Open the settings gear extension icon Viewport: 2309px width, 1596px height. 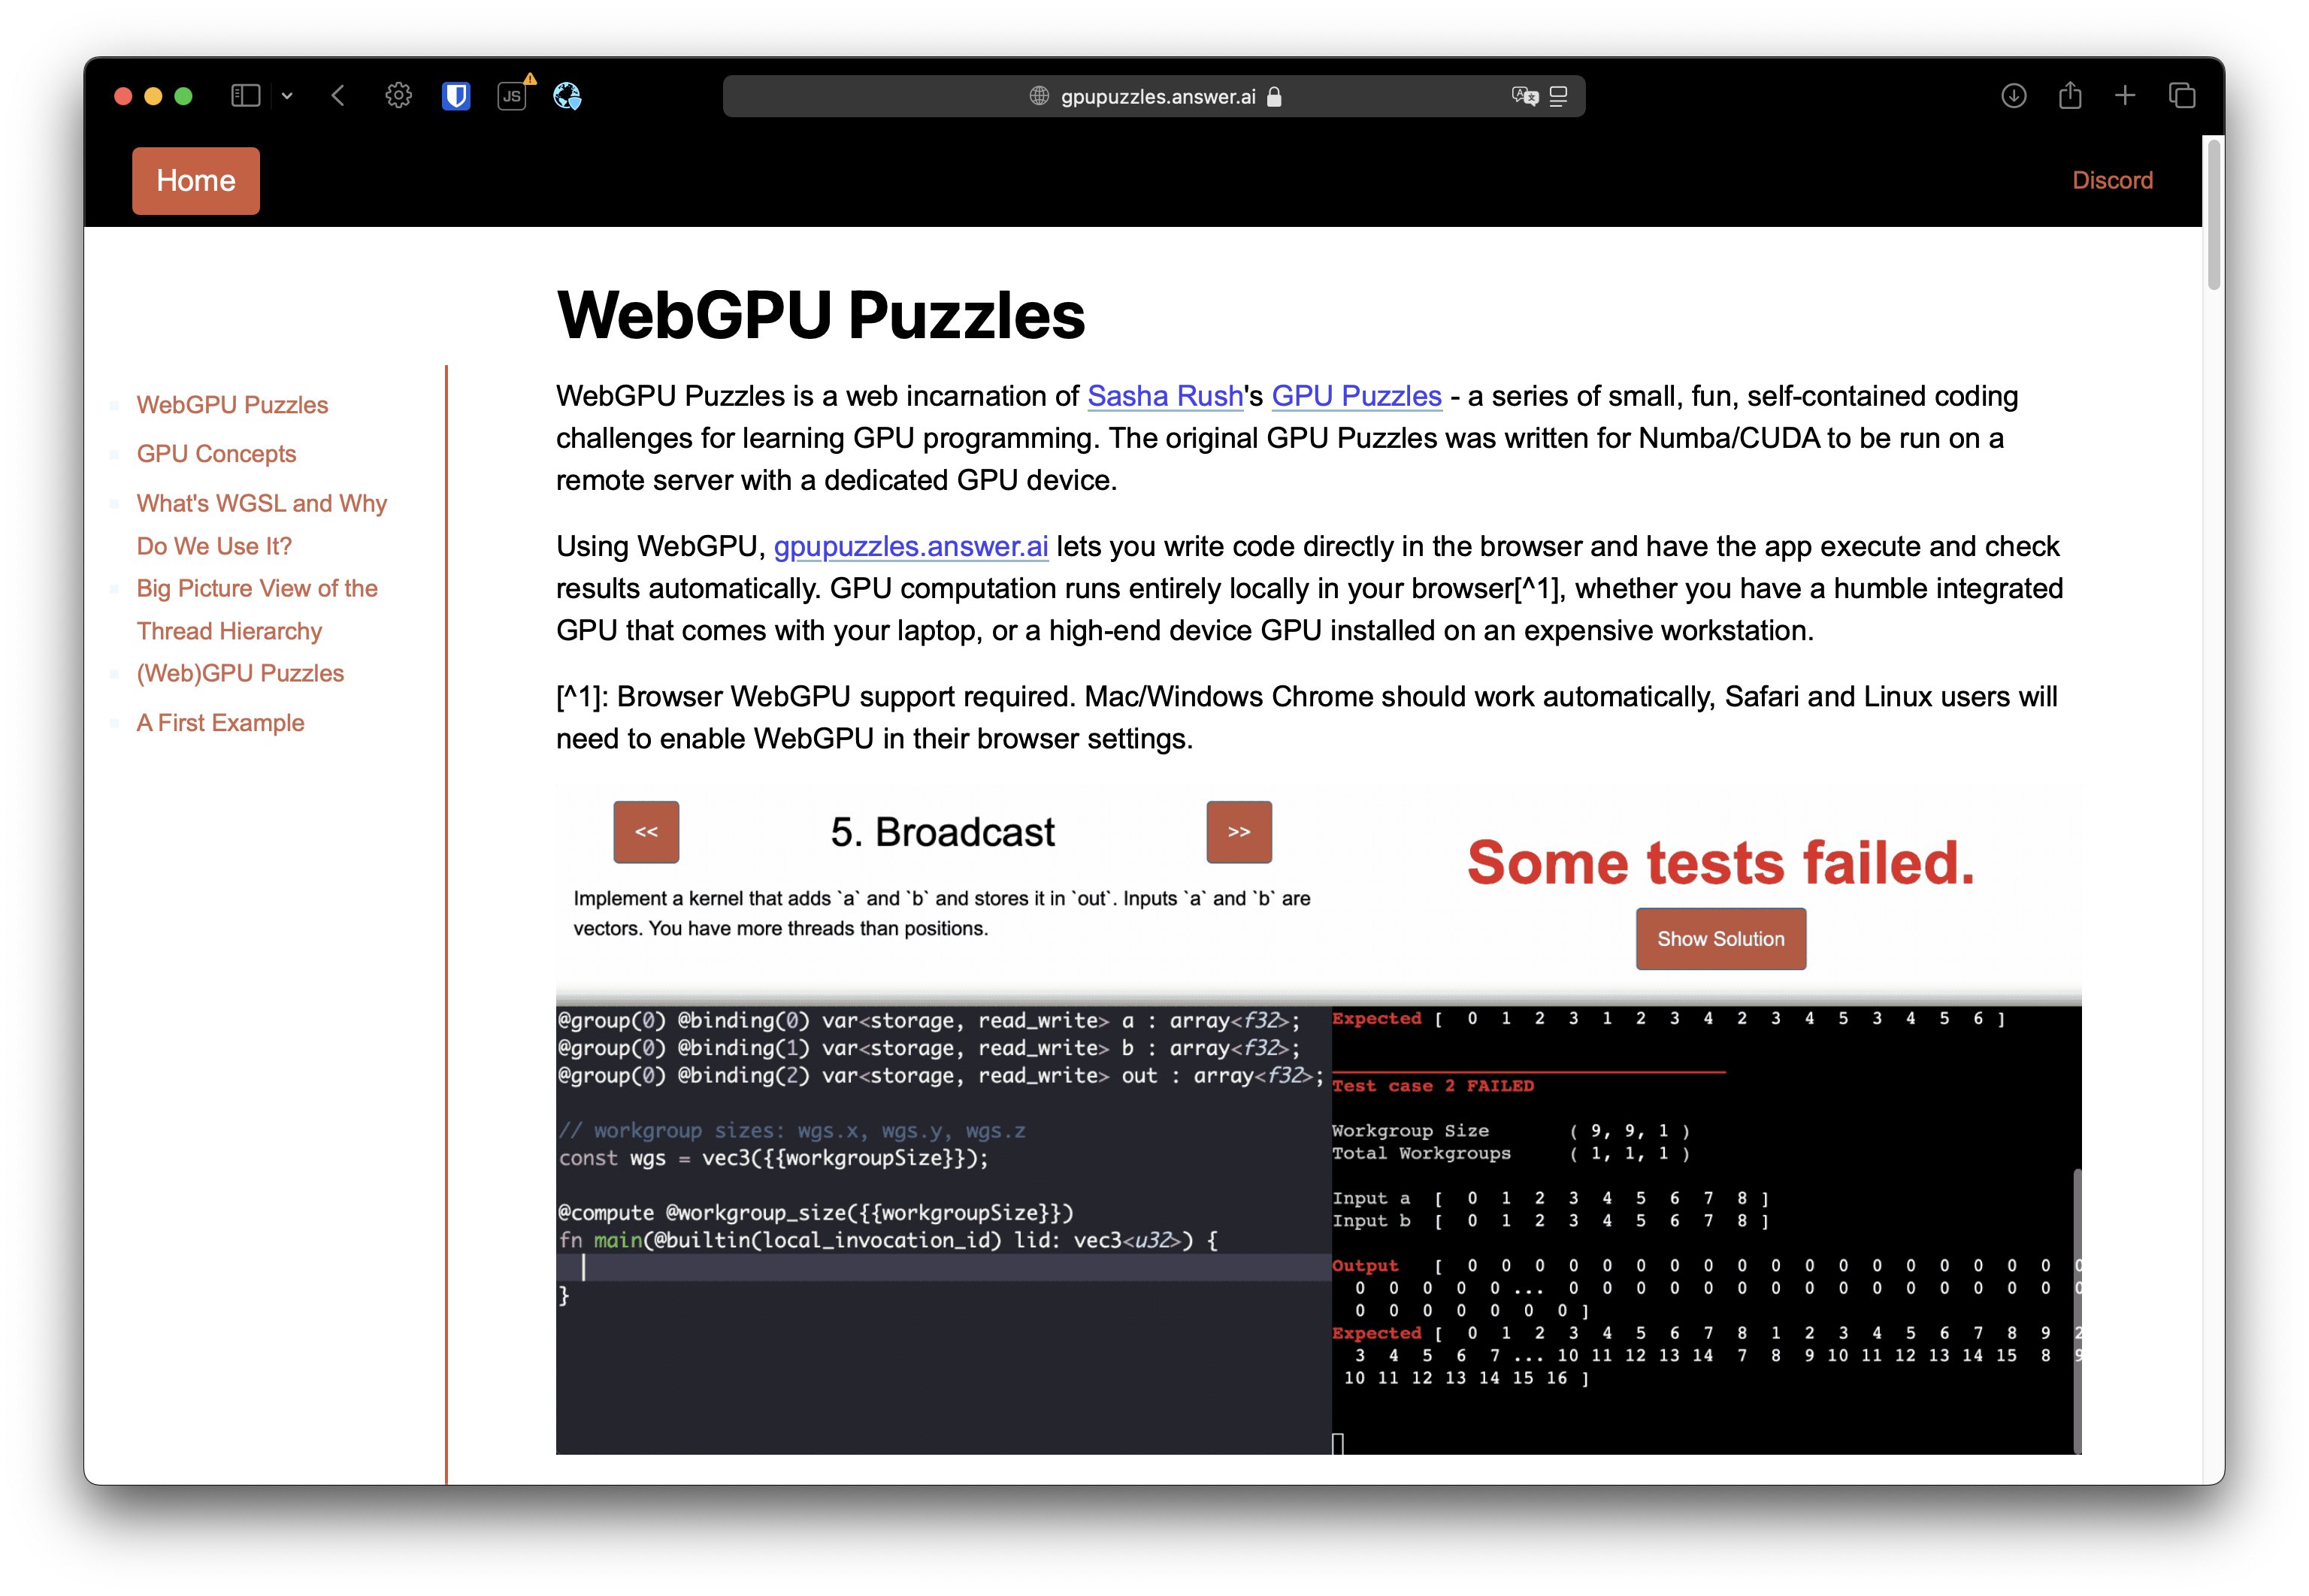[398, 96]
